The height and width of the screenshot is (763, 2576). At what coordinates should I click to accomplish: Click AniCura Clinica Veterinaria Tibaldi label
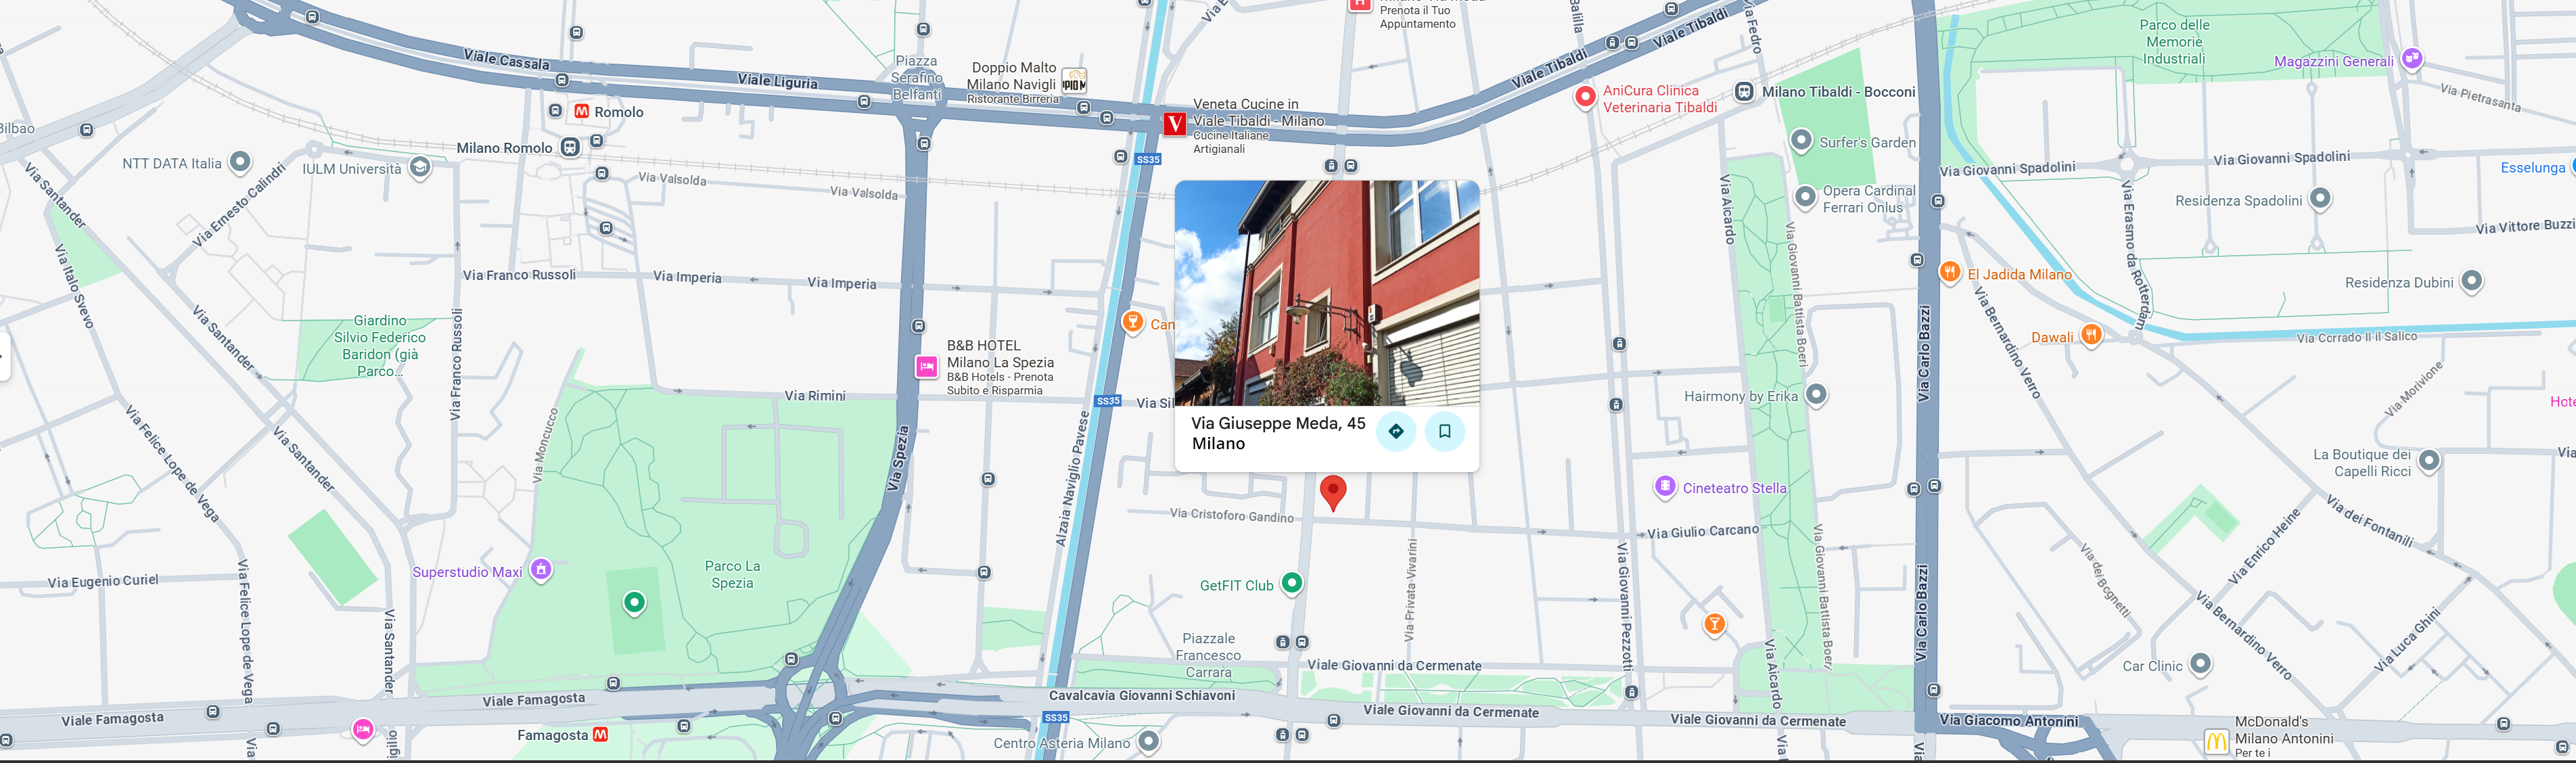click(x=1659, y=99)
